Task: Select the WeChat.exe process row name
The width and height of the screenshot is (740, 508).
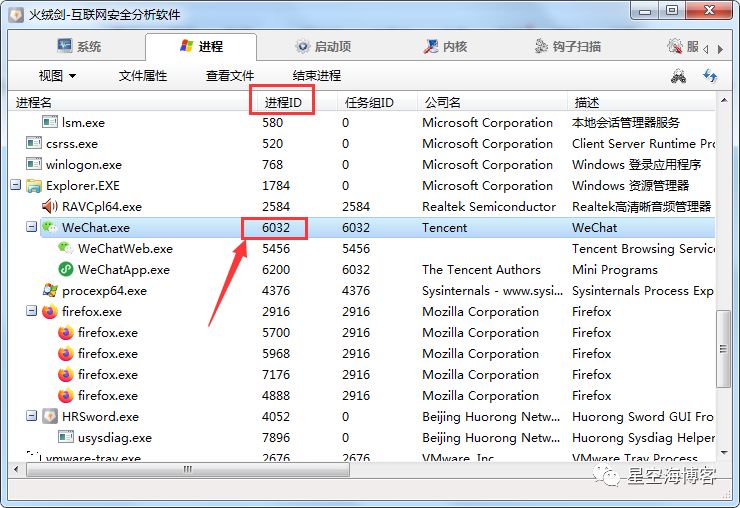Action: tap(96, 228)
